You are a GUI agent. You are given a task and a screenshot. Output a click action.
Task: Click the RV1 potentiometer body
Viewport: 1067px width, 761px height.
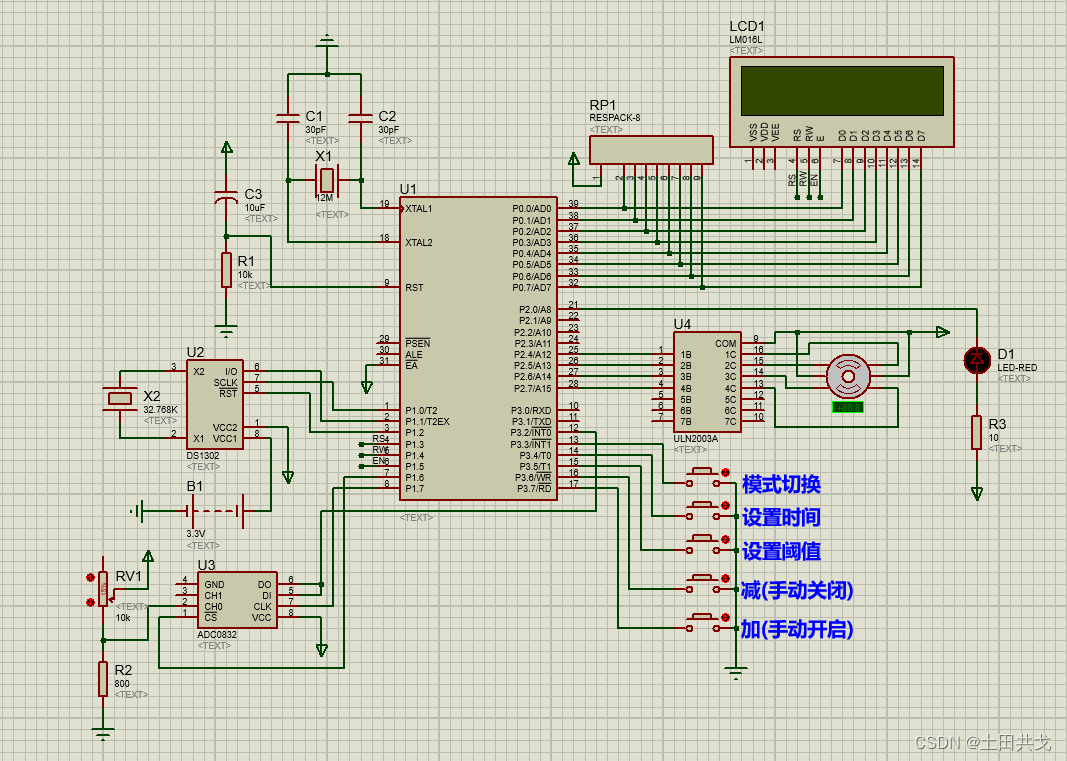(x=103, y=589)
